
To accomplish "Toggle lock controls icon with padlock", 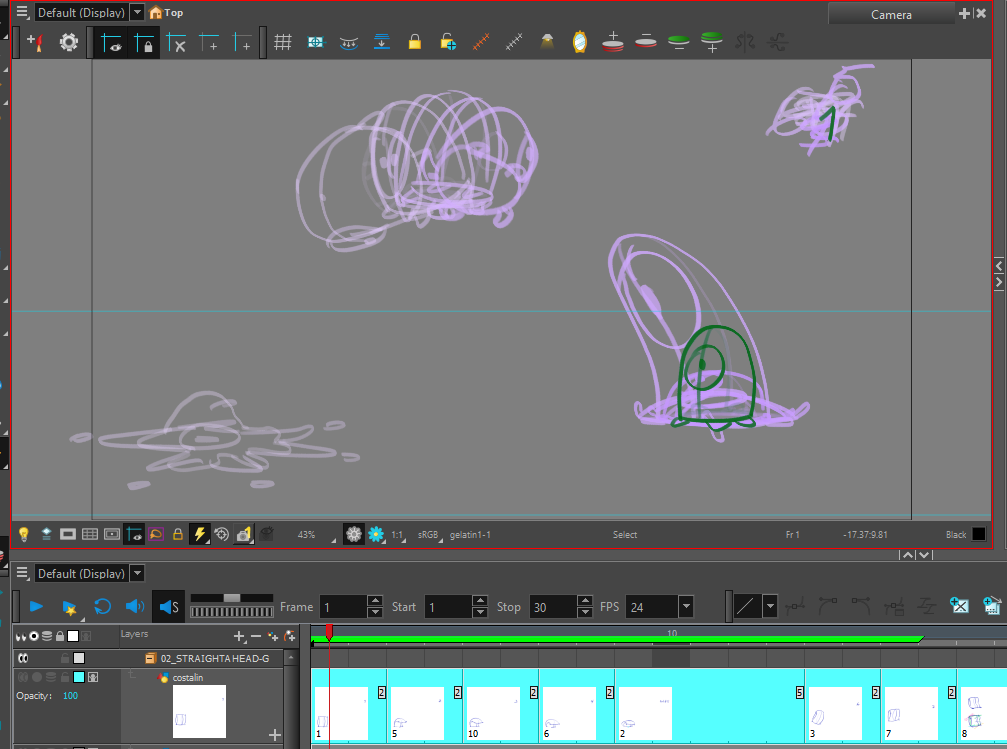I will (144, 42).
